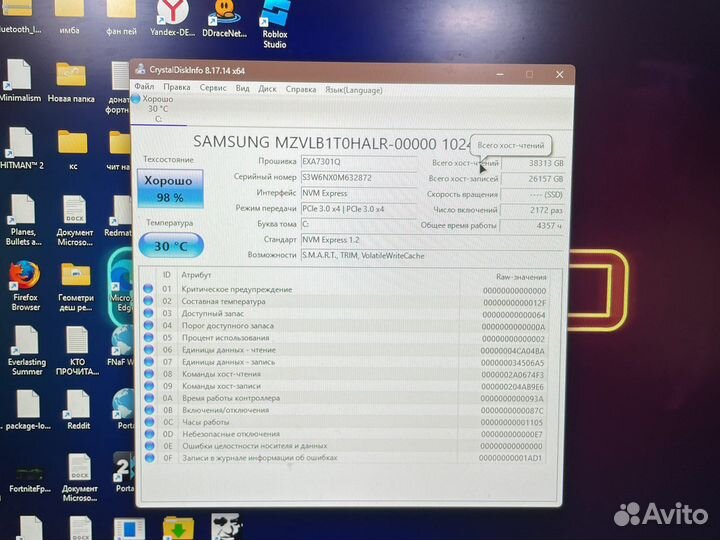Select the Единицы данных - запись row
The width and height of the screenshot is (720, 540).
click(344, 362)
